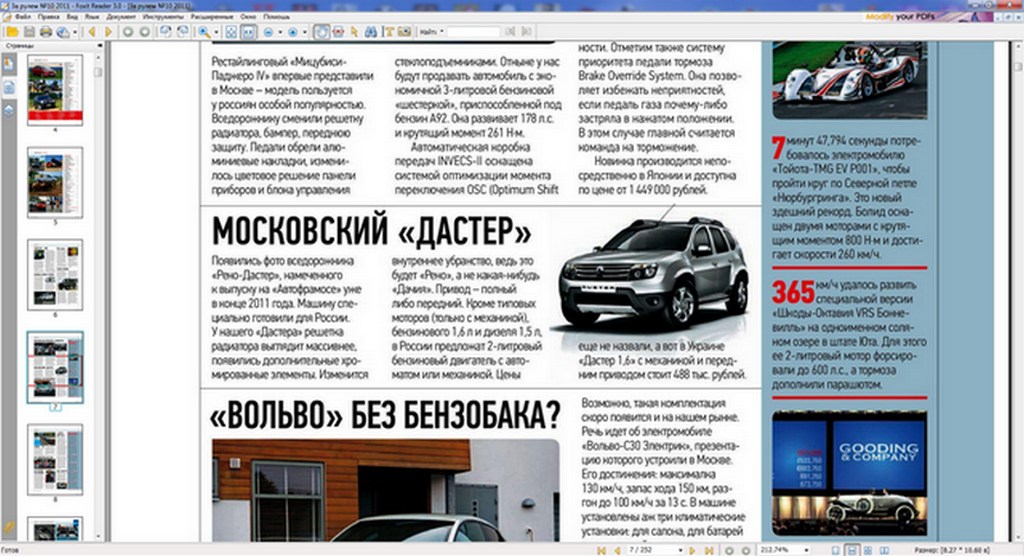Switch to Facing pages layout
The width and height of the screenshot is (1024, 556).
tap(884, 550)
